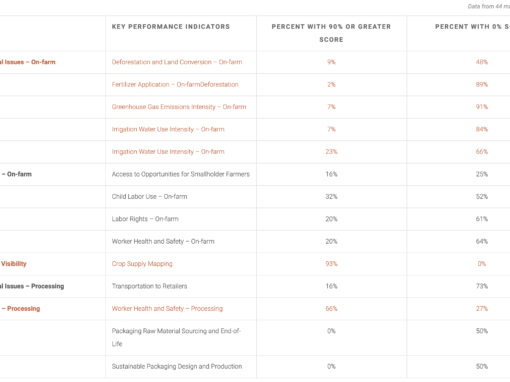Viewport: 510px width, 382px height.
Task: Click the Key Performance Indicators column header
Action: point(171,27)
